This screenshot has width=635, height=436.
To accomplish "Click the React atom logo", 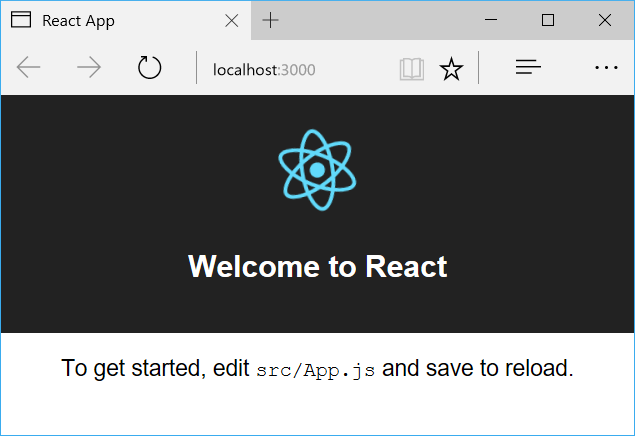I will (317, 170).
